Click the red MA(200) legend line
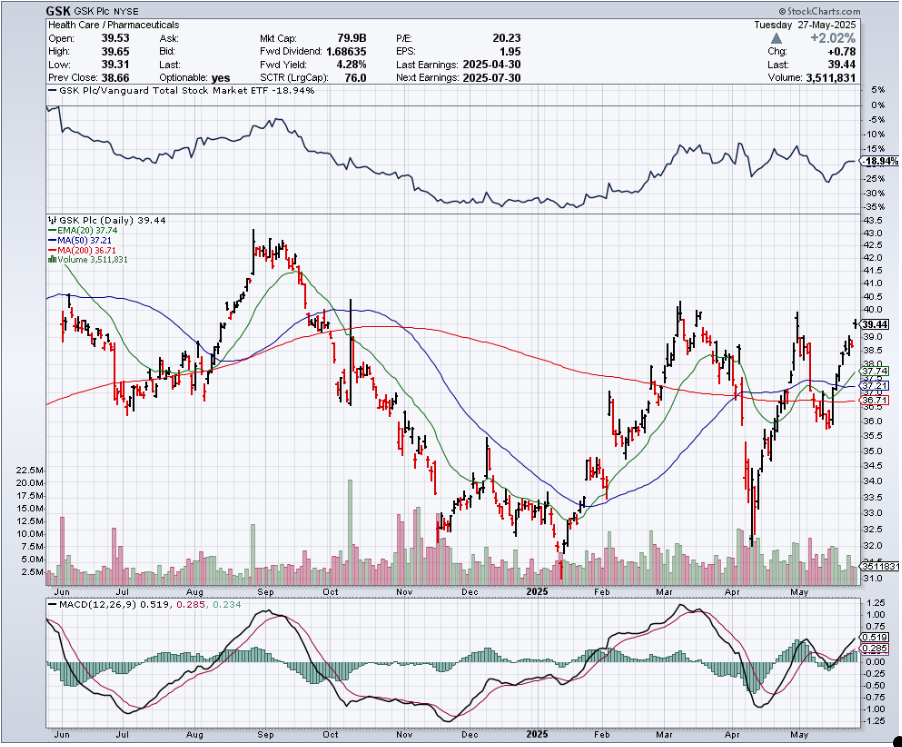Screen dimensions: 902x747 pos(52,250)
